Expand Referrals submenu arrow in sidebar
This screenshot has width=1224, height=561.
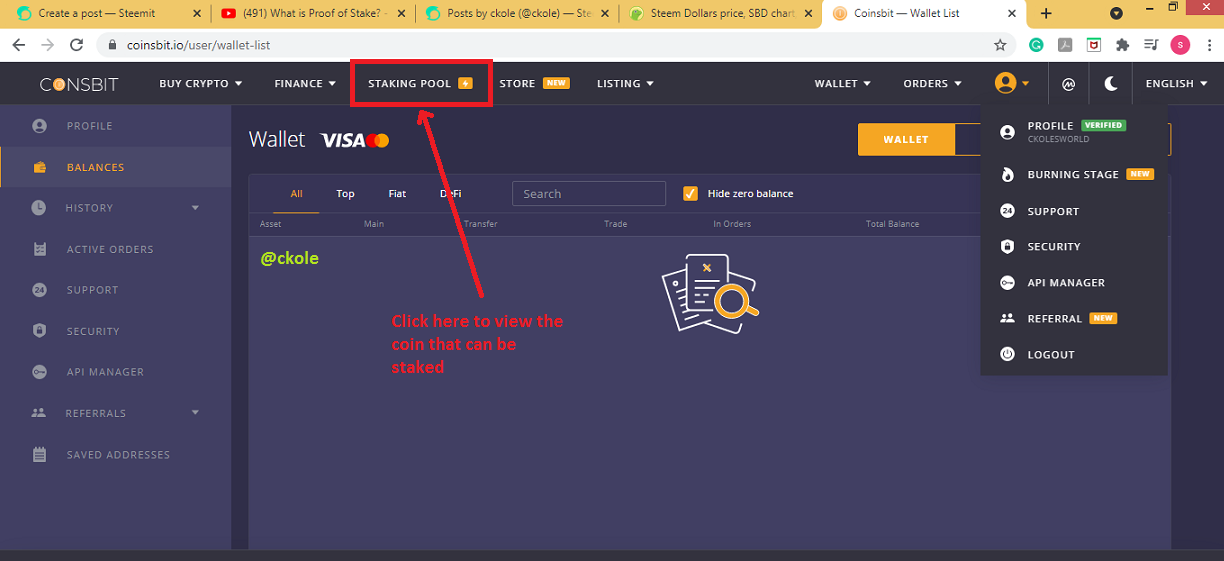pyautogui.click(x=195, y=413)
